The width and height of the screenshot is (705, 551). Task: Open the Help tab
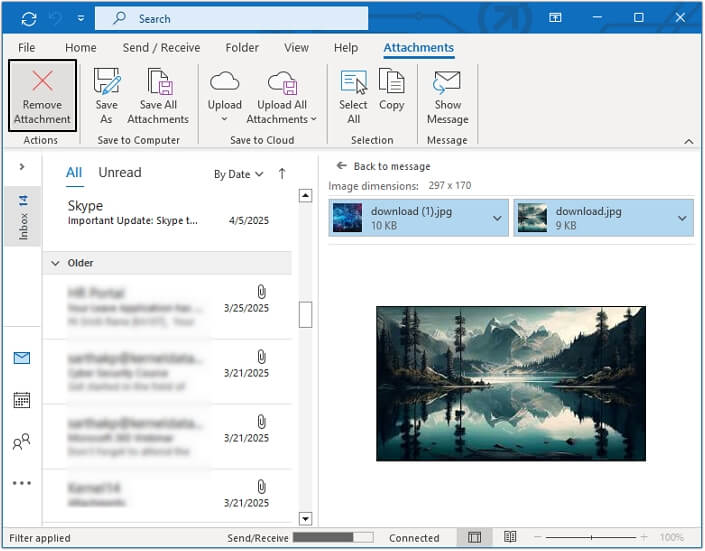(x=346, y=48)
